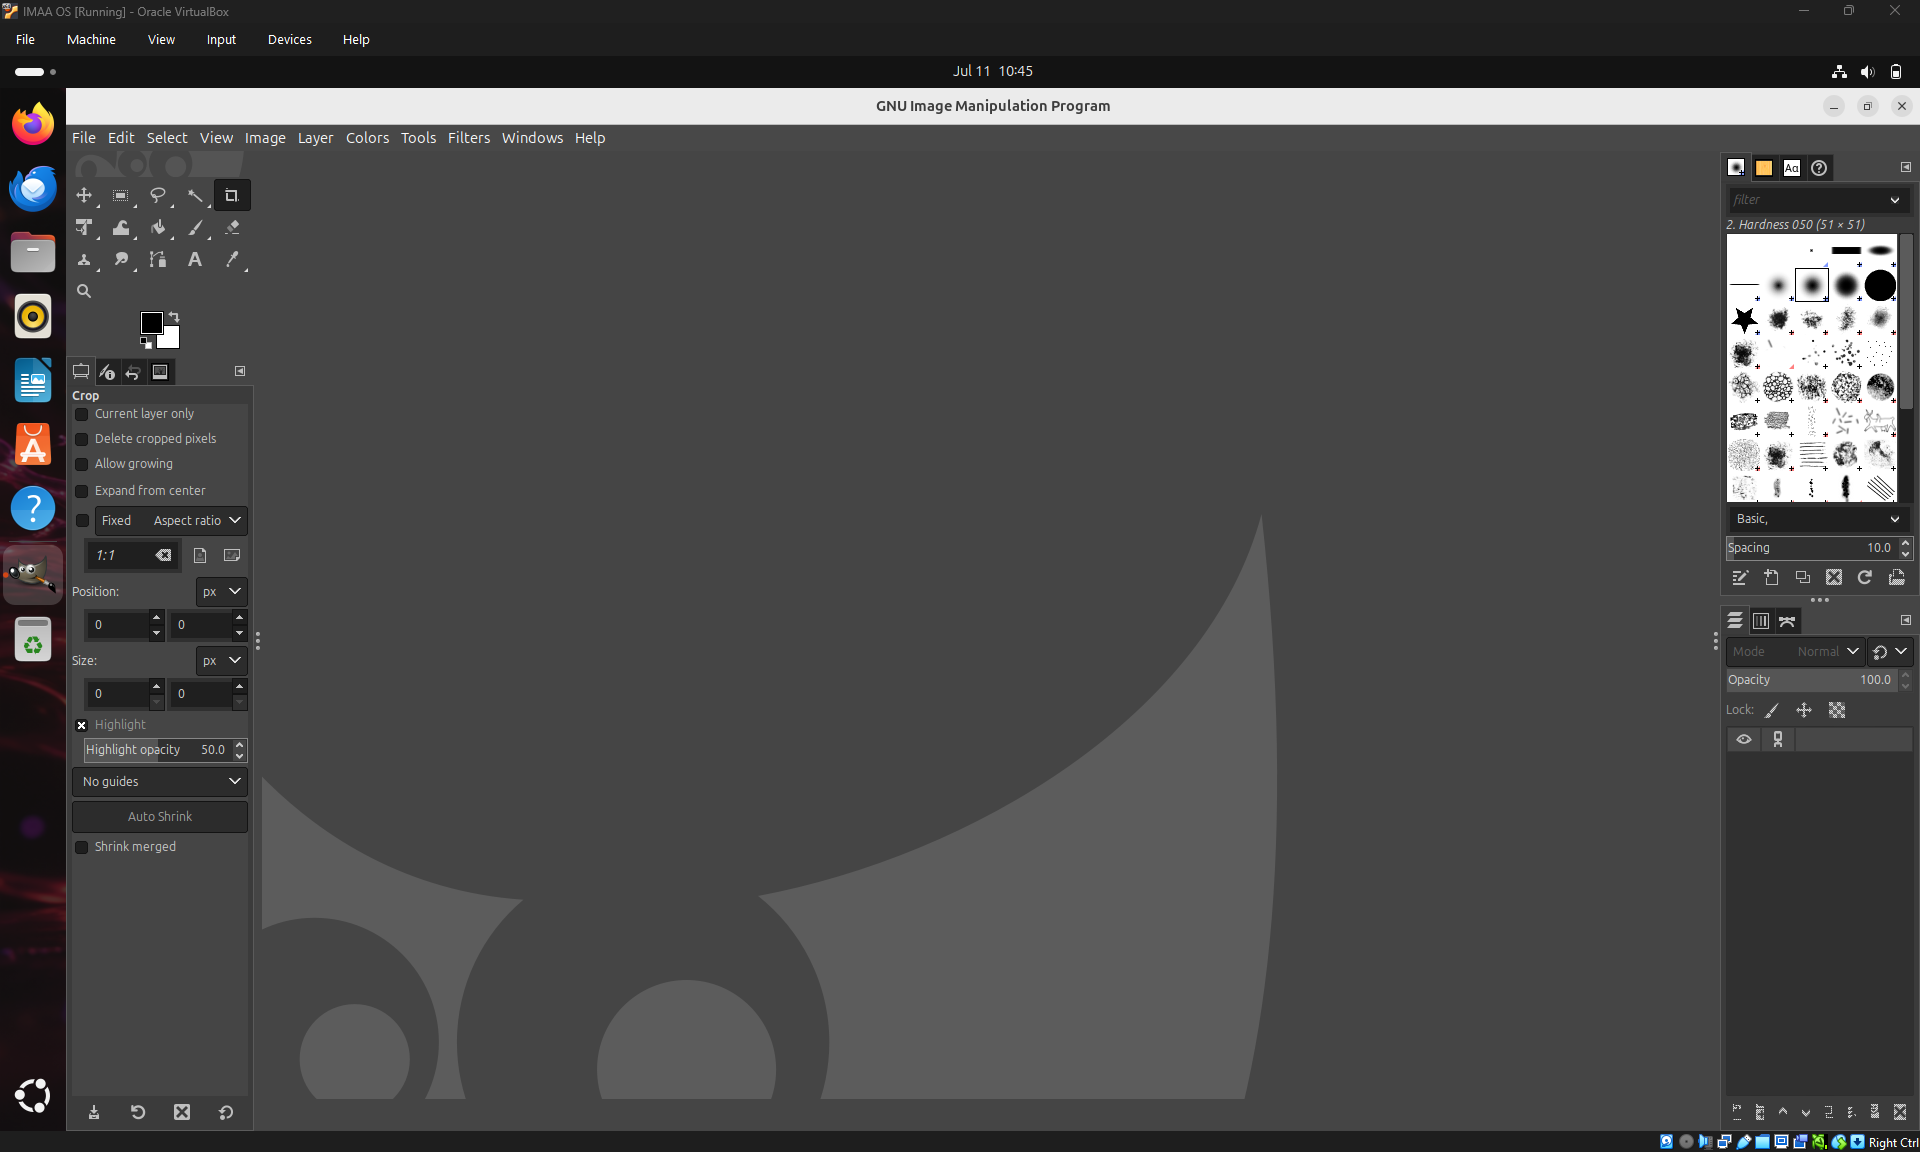Open brushes dock tab menu
1920x1152 pixels.
[1906, 167]
